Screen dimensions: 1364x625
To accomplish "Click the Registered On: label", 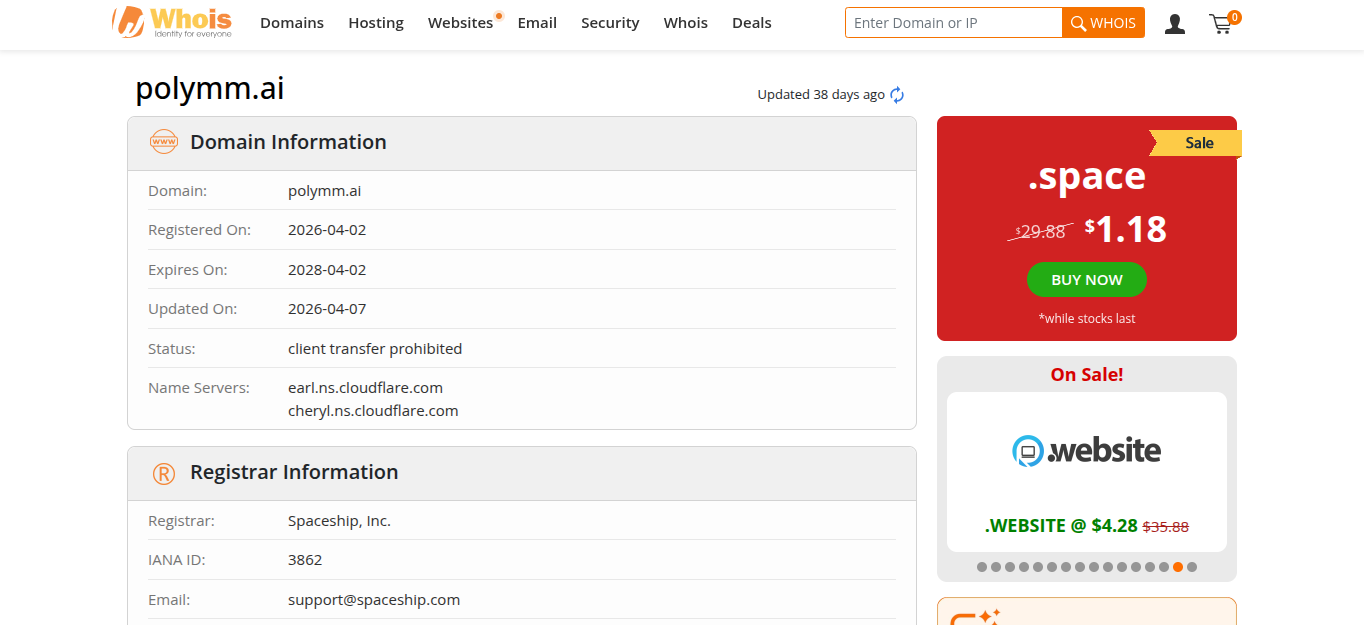I will coord(199,230).
